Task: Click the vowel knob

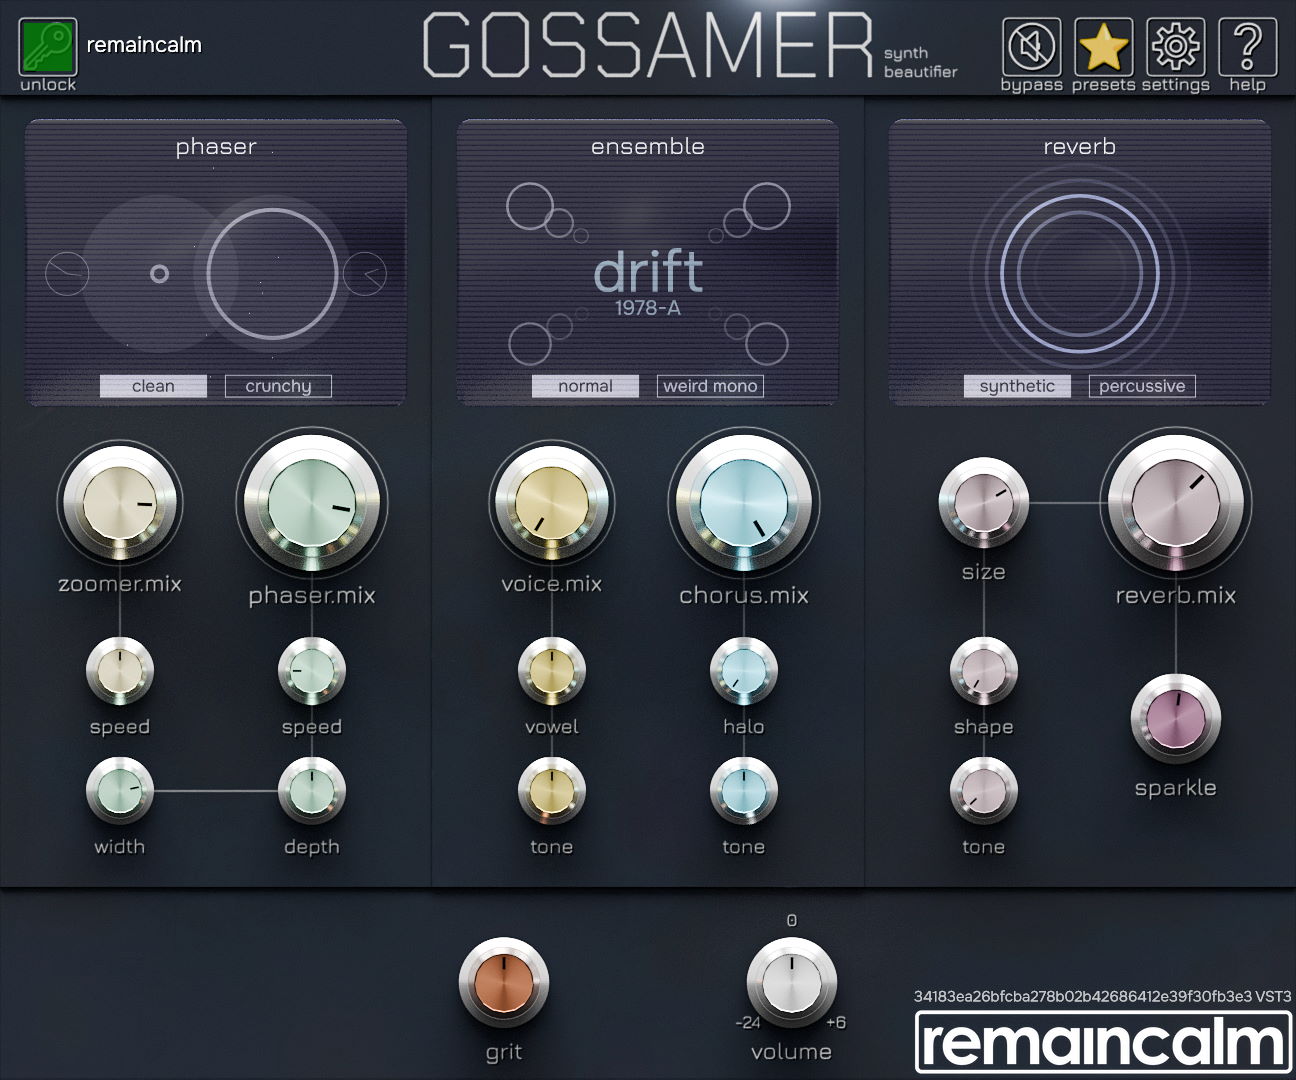Action: 552,671
